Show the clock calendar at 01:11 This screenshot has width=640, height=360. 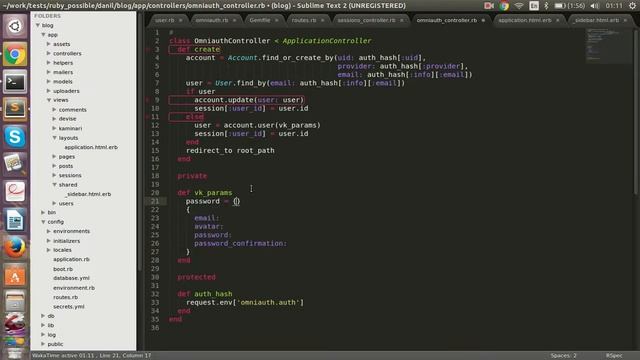coord(614,6)
